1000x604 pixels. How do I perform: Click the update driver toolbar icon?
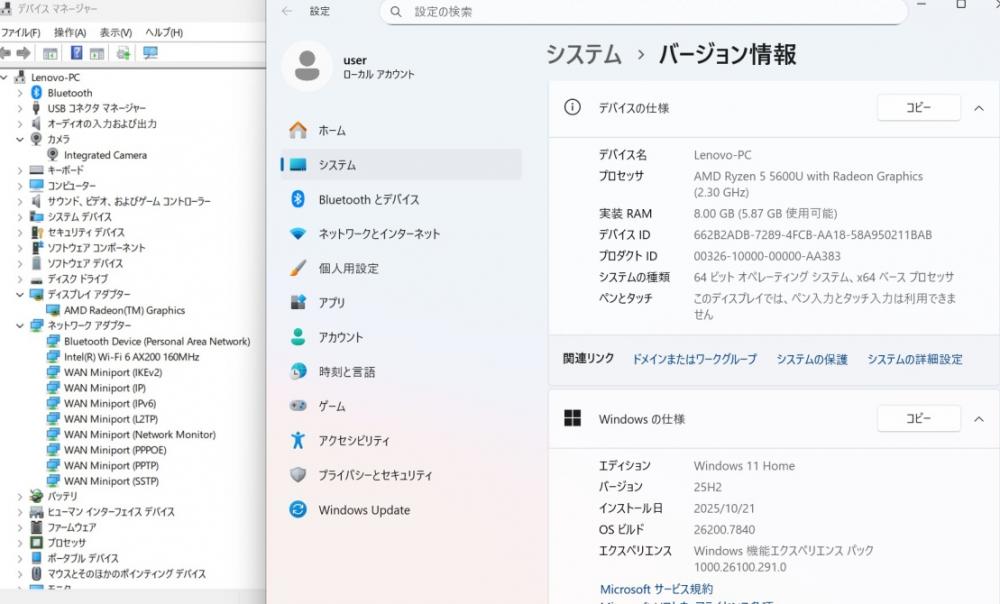[x=124, y=53]
